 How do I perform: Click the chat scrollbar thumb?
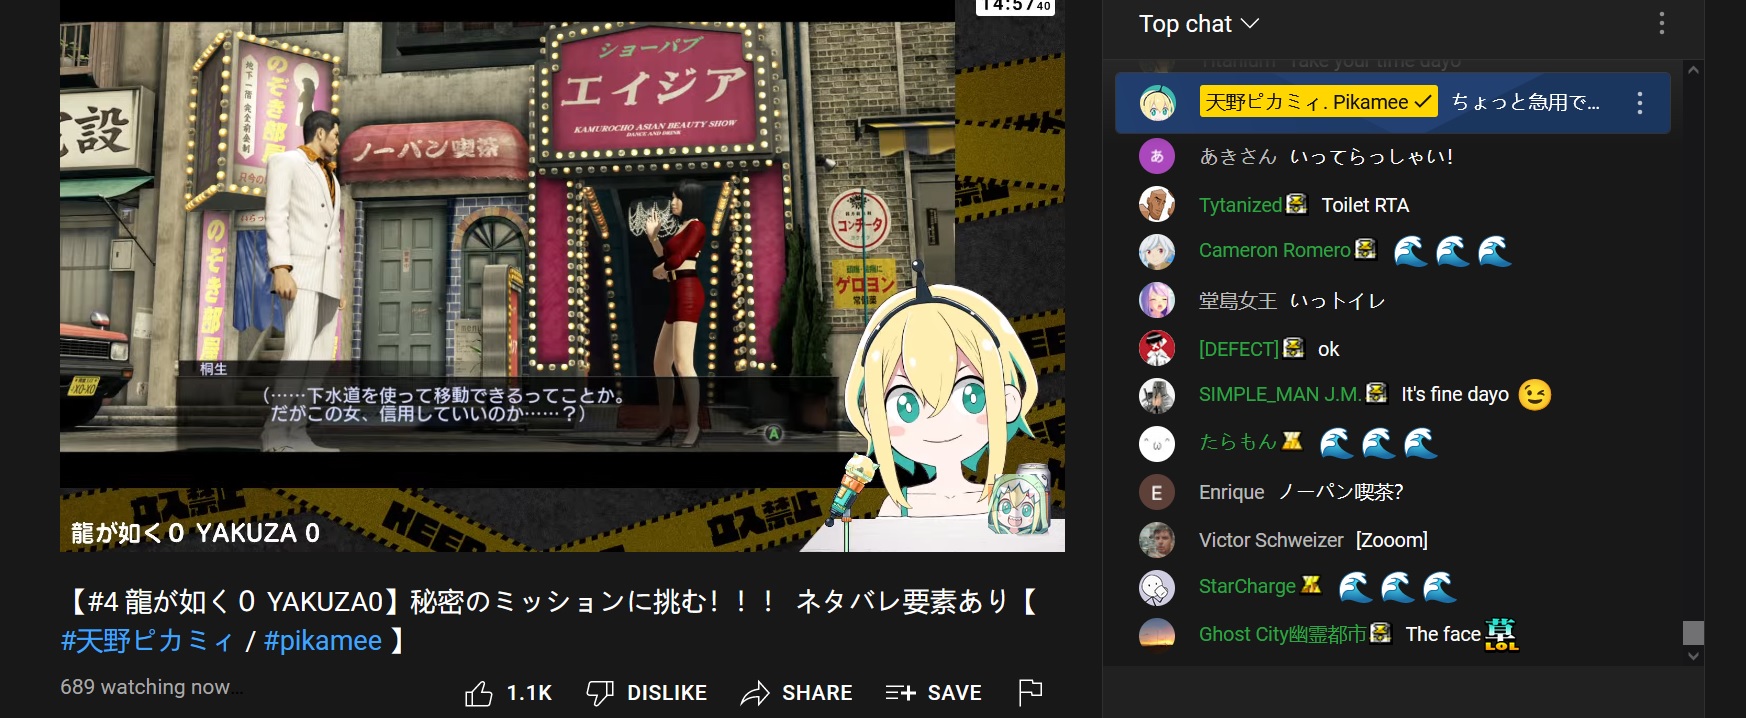pos(1693,632)
